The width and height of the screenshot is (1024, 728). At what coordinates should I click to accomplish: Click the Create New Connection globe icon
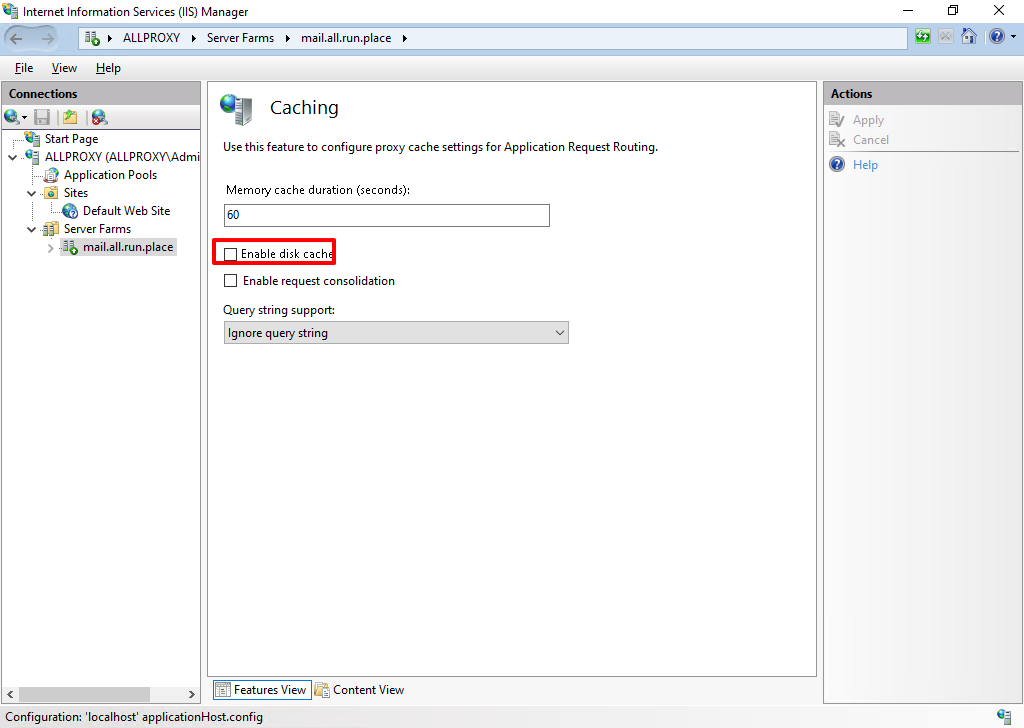[x=12, y=117]
